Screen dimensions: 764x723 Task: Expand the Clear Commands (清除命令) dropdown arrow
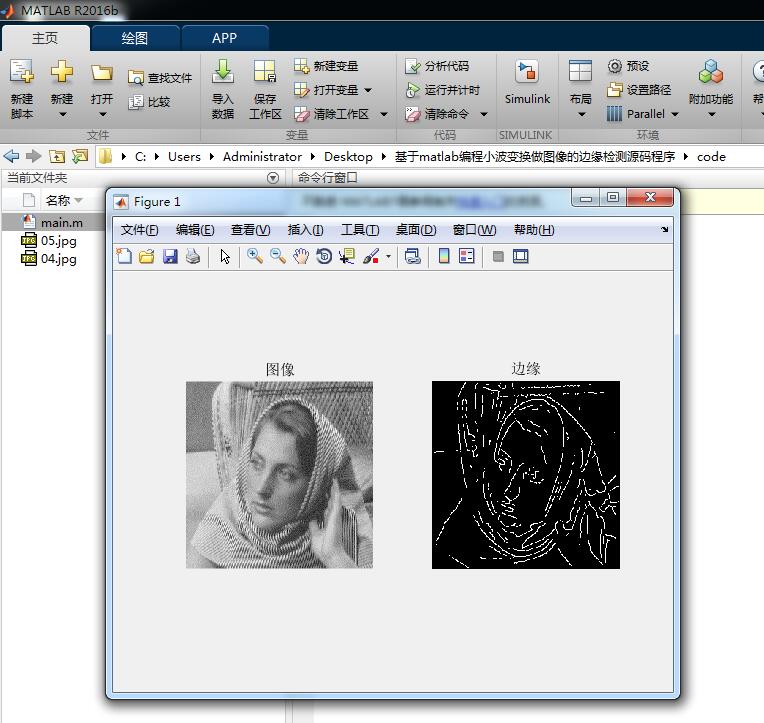[x=484, y=114]
